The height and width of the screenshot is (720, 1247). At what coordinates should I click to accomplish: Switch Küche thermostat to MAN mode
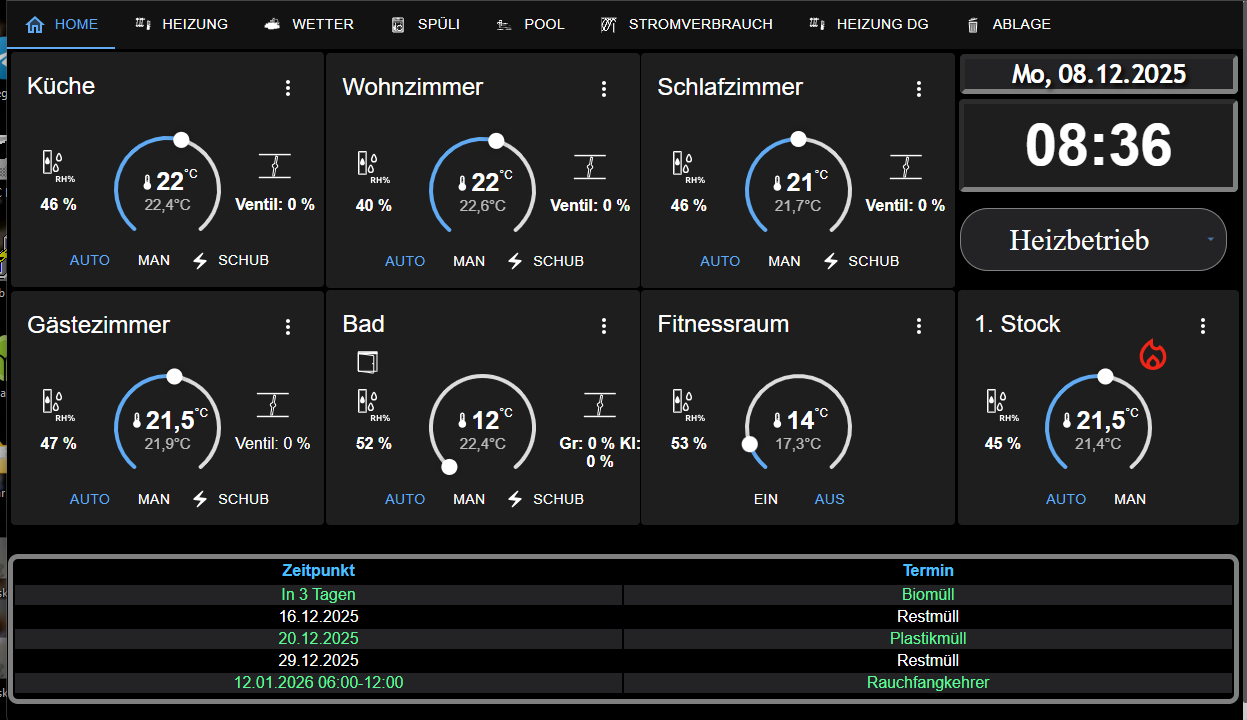click(x=154, y=260)
